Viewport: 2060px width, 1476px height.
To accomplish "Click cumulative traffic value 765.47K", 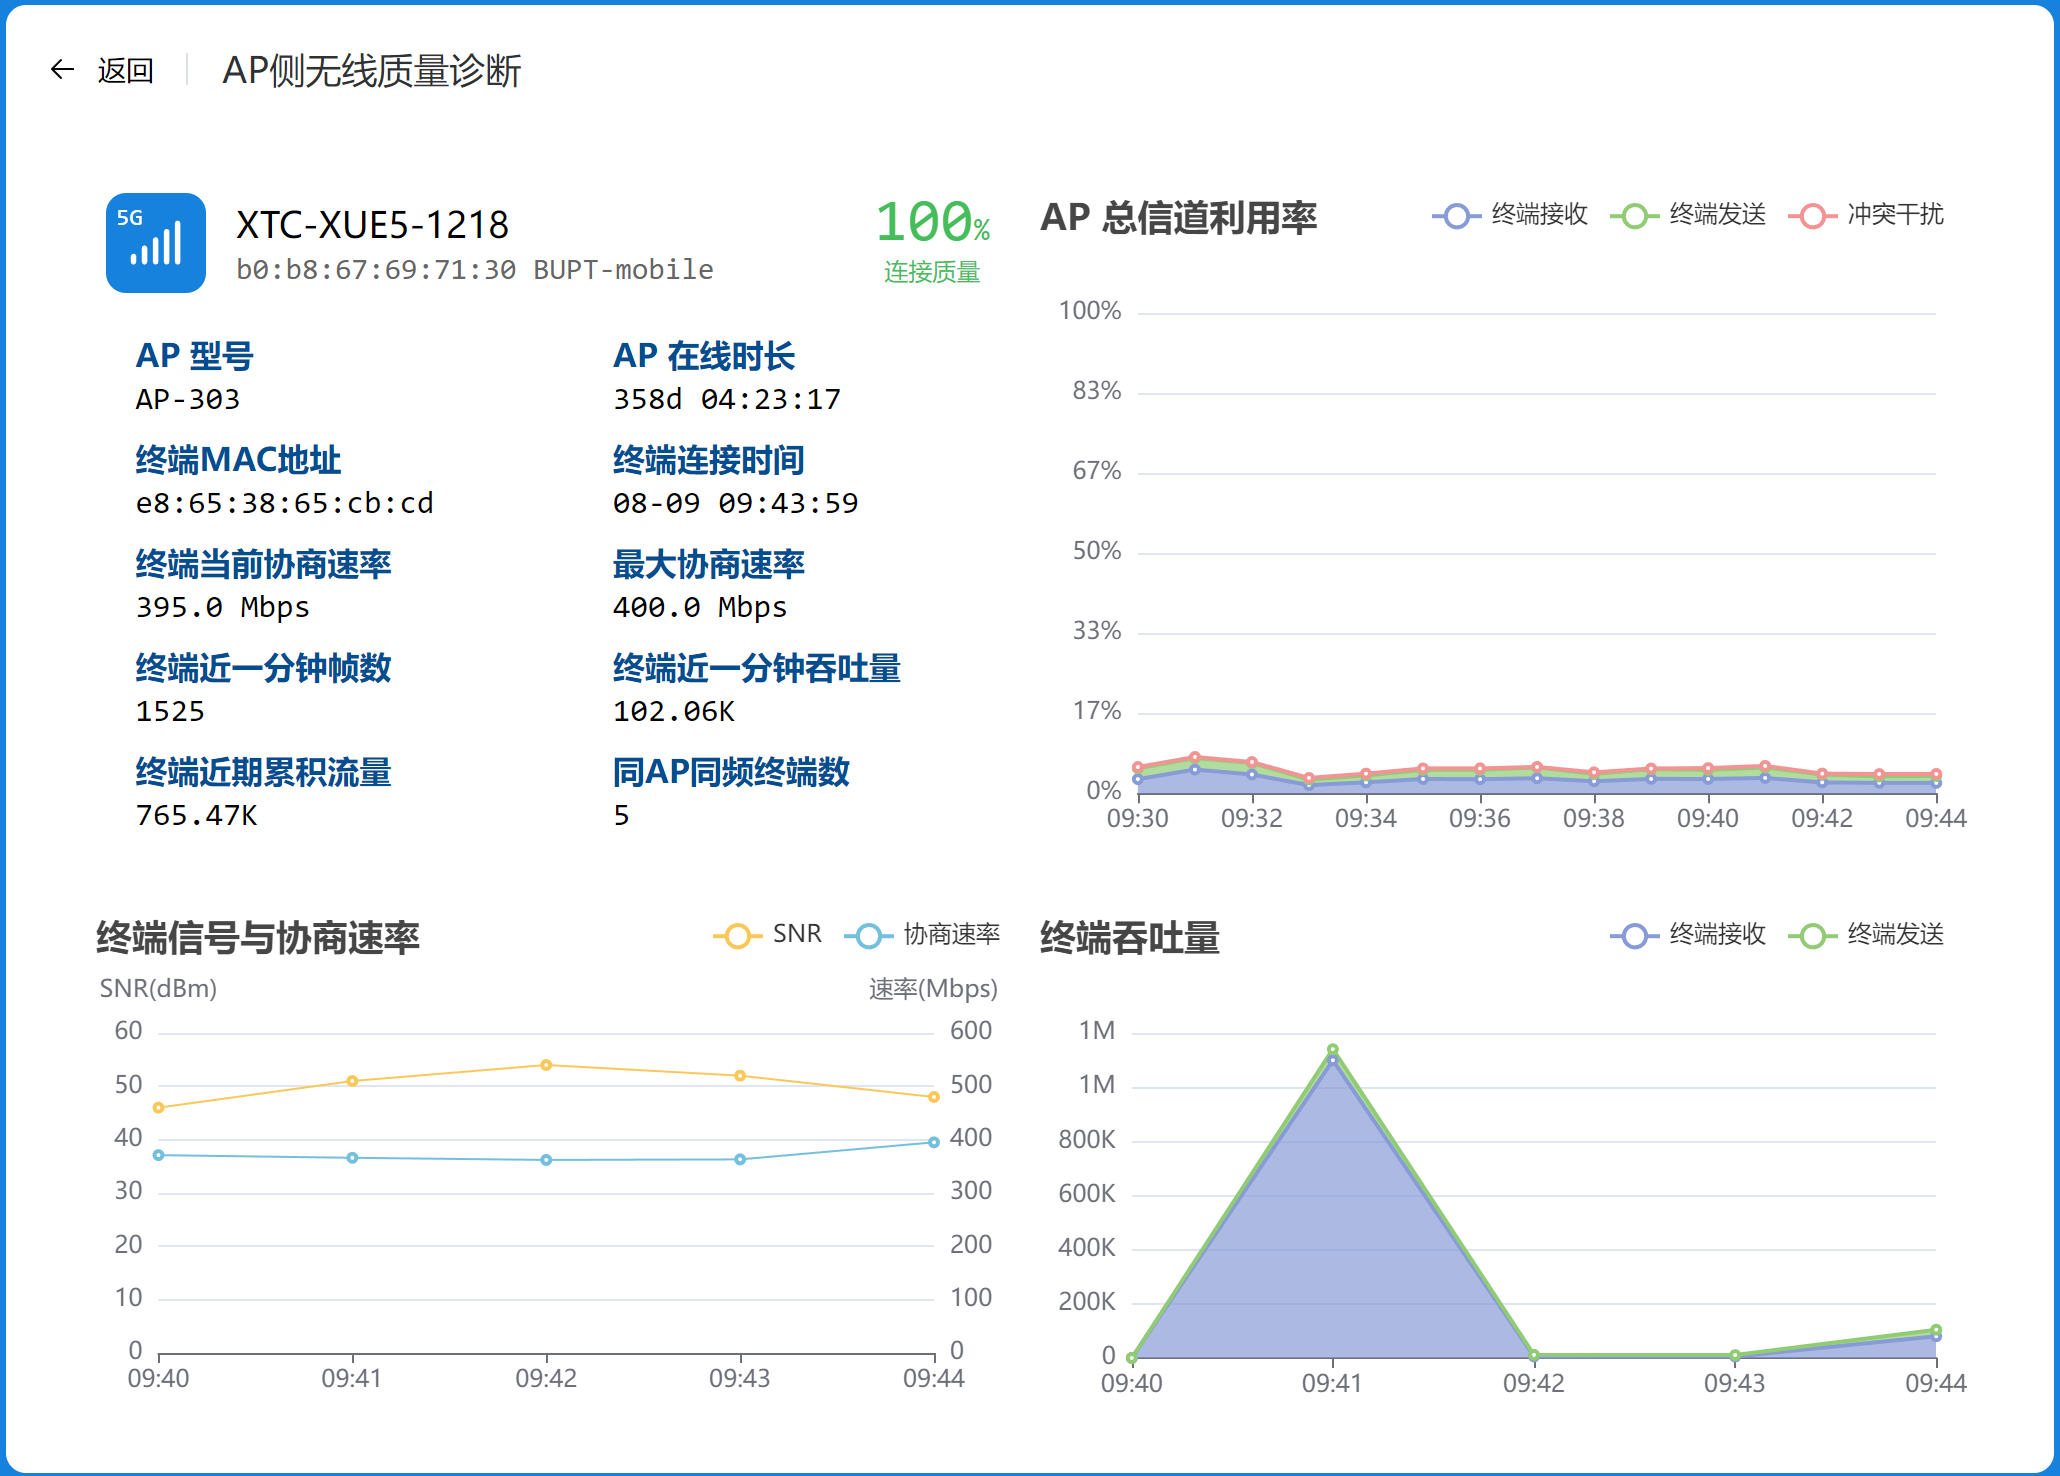I will 197,816.
